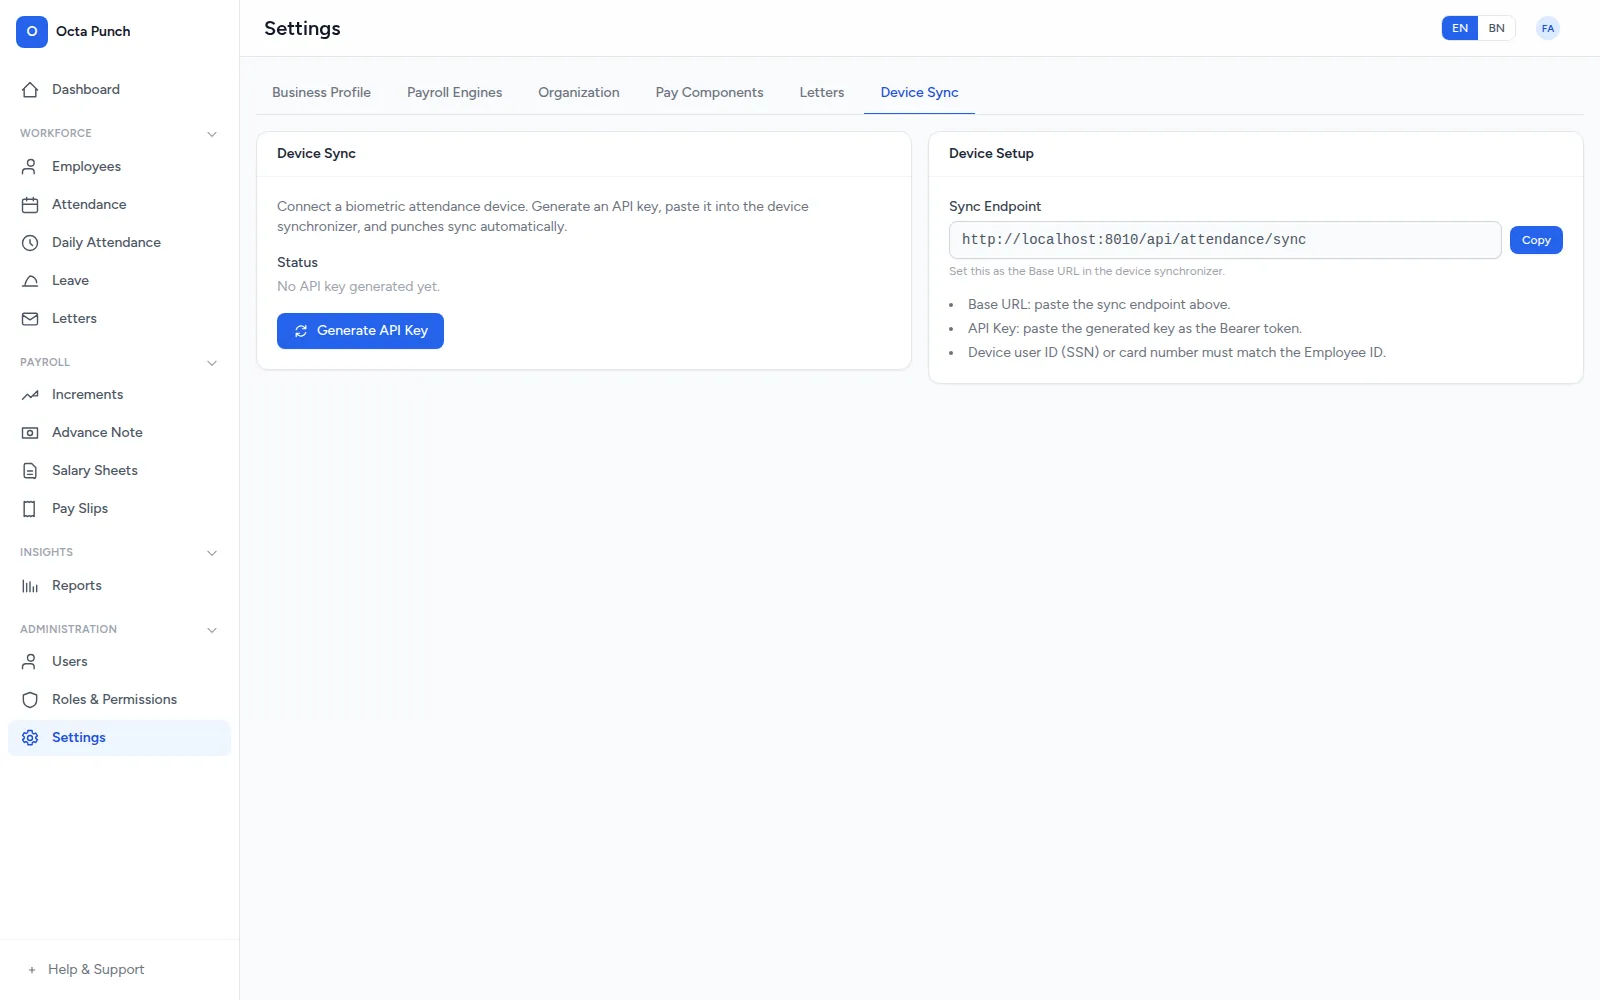
Task: Click the Leave icon in sidebar
Action: pos(30,281)
